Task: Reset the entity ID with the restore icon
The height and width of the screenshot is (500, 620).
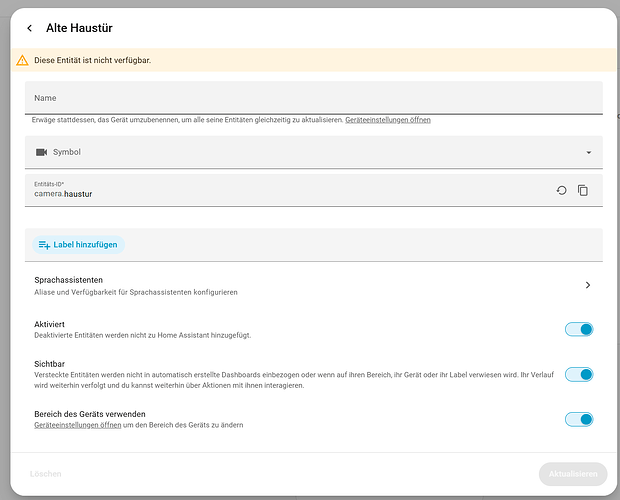Action: point(561,191)
